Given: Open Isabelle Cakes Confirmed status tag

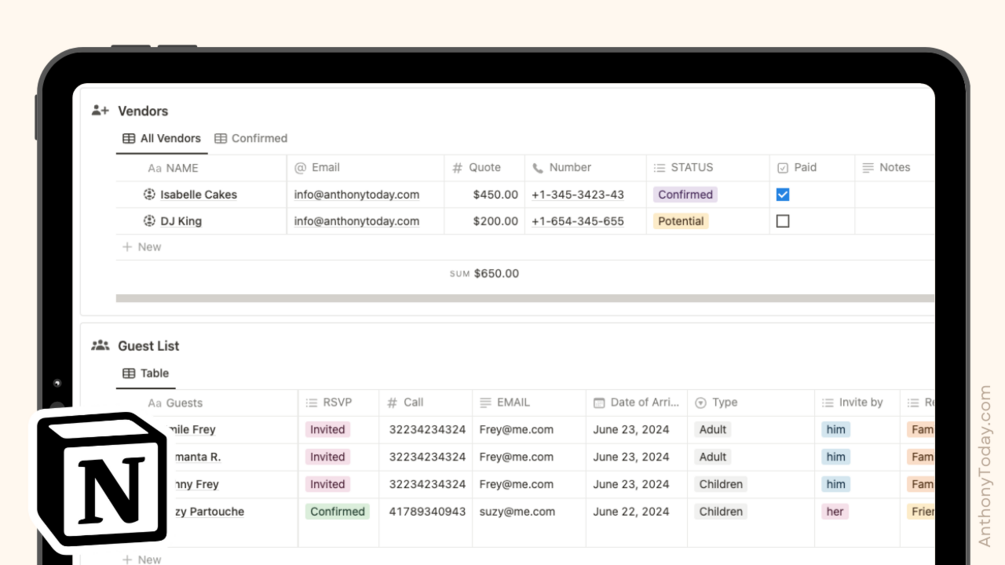Looking at the screenshot, I should [x=685, y=195].
